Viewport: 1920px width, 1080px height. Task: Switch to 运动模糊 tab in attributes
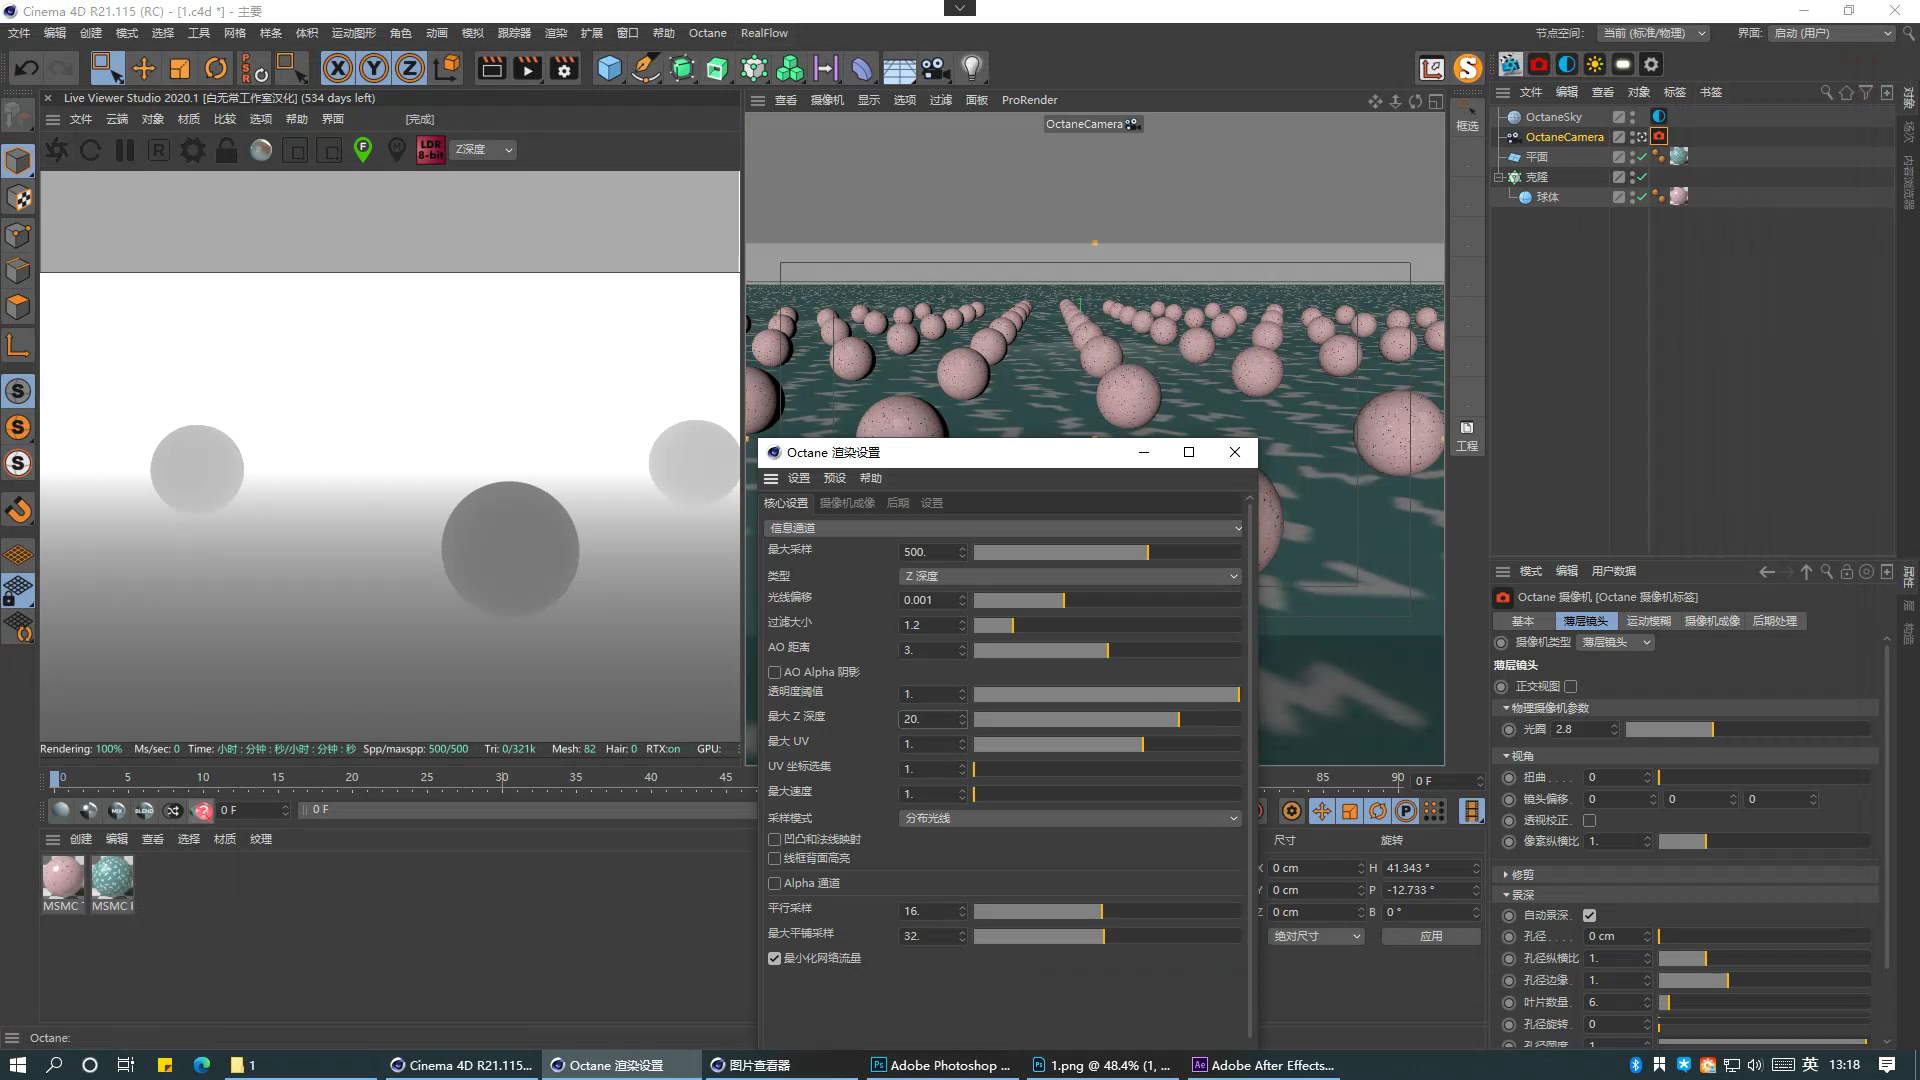click(1648, 621)
